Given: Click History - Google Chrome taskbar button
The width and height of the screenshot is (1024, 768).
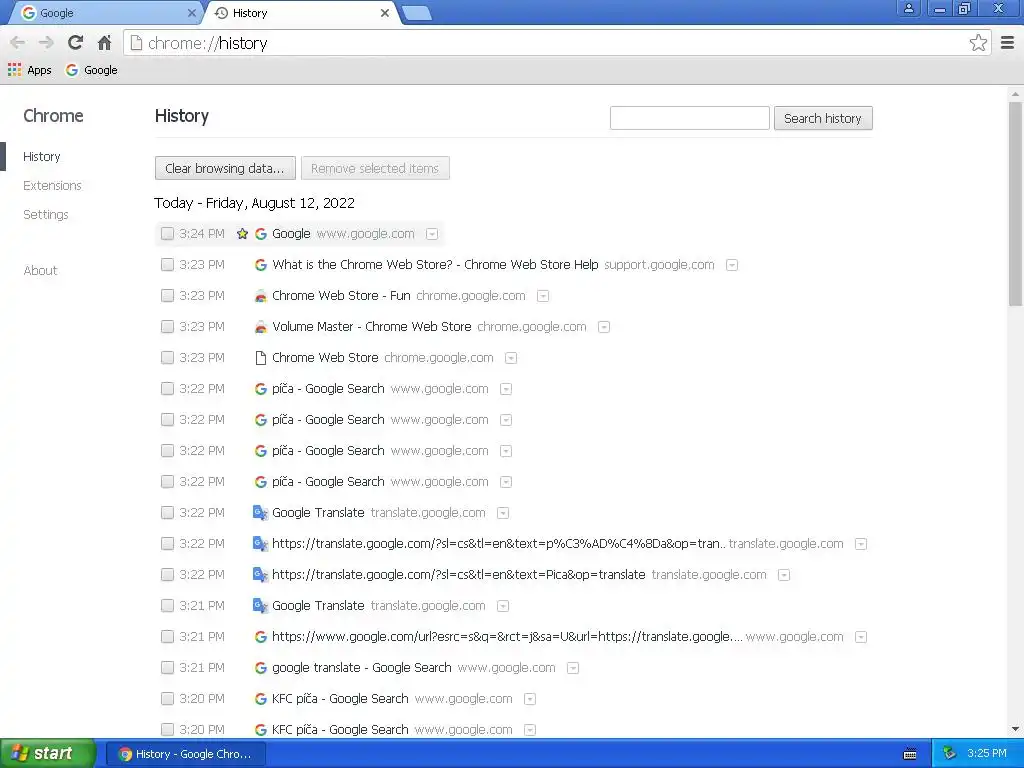Looking at the screenshot, I should click(x=186, y=754).
